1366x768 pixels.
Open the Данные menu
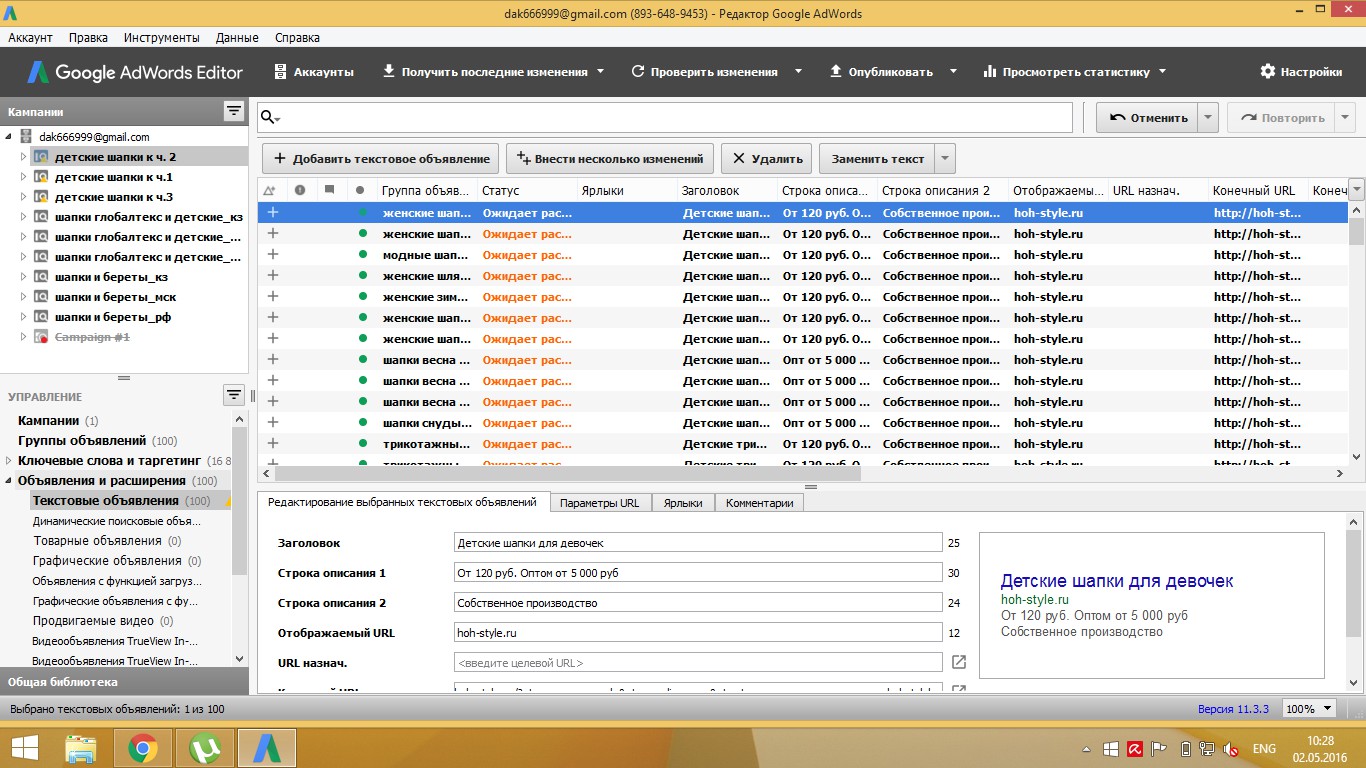(237, 38)
